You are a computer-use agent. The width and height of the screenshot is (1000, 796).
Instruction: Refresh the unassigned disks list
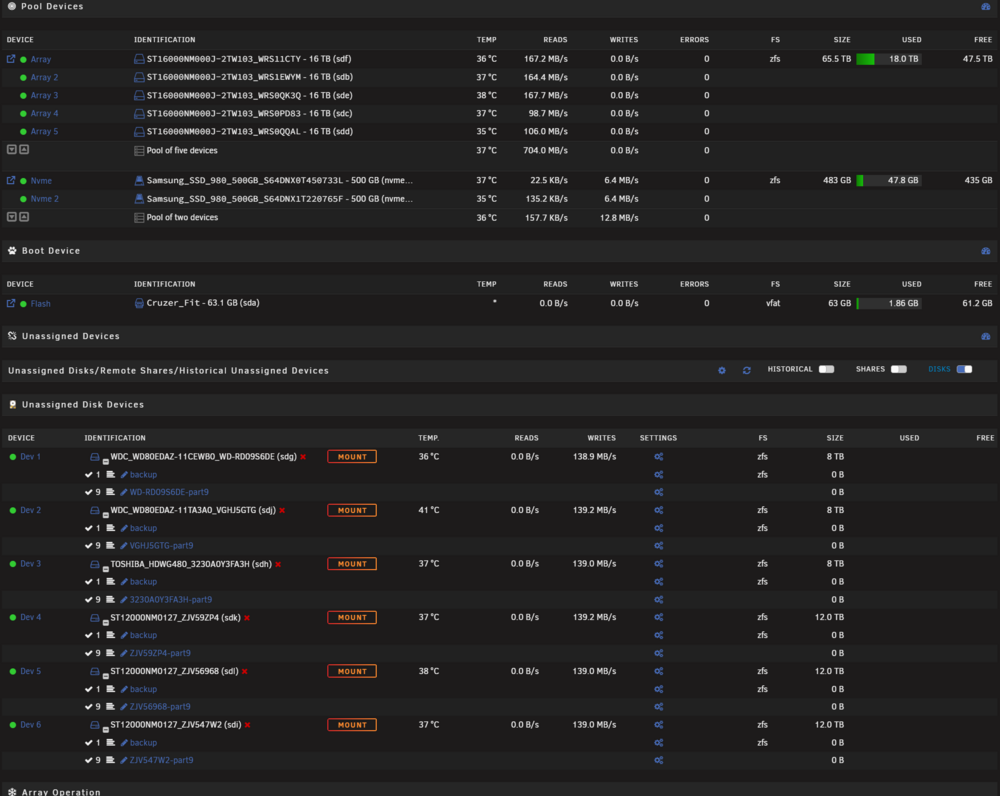tap(746, 370)
